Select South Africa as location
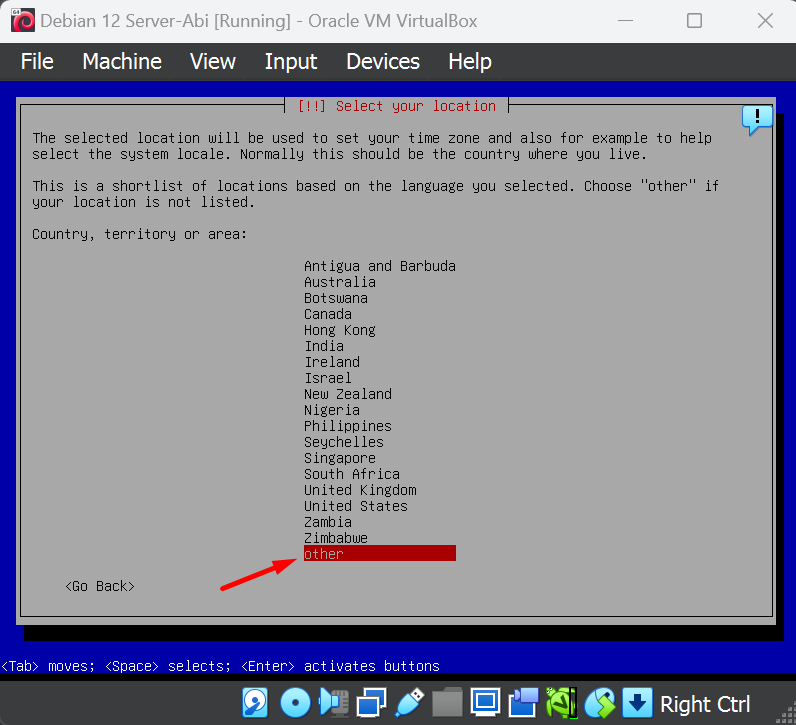This screenshot has height=725, width=796. pos(380,474)
